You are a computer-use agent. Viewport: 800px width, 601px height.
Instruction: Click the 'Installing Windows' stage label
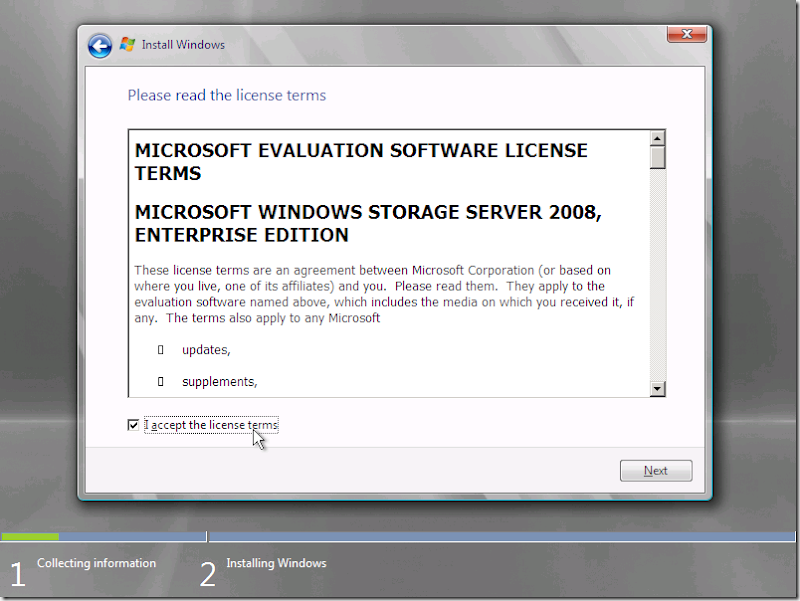276,563
